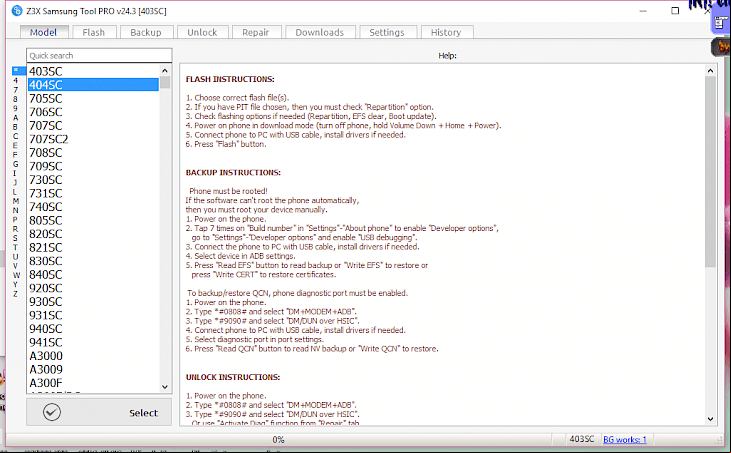Select model 403SC in list
This screenshot has width=731, height=453.
pyautogui.click(x=93, y=71)
